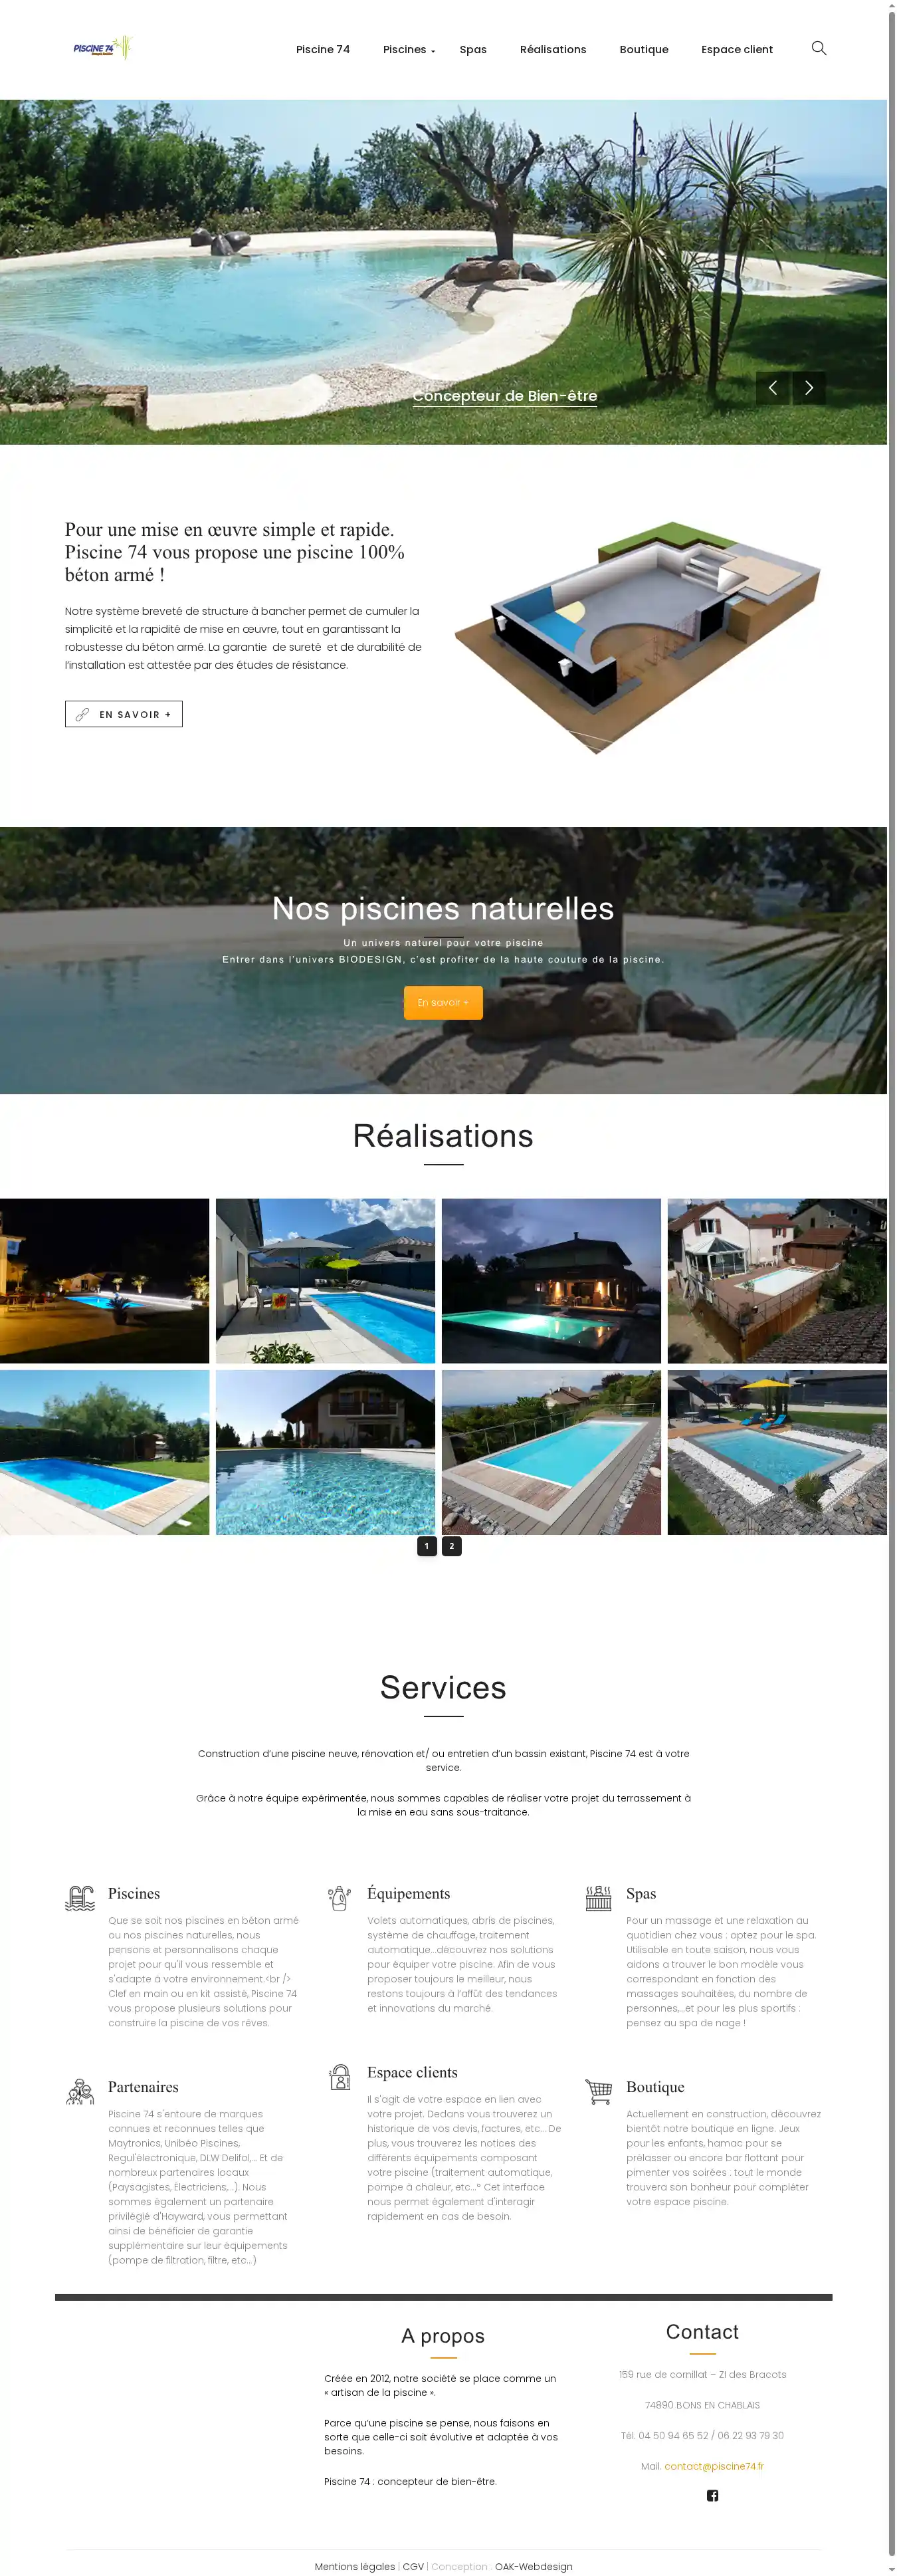Open the Mentions légales footer link
This screenshot has height=2576, width=897.
[355, 2566]
